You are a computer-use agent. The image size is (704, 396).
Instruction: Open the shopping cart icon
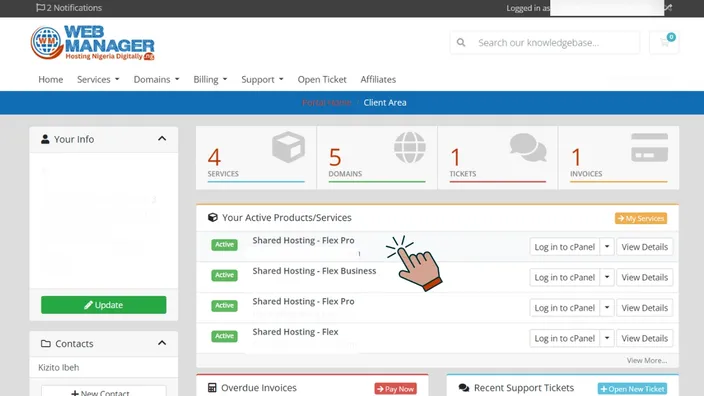coord(664,42)
